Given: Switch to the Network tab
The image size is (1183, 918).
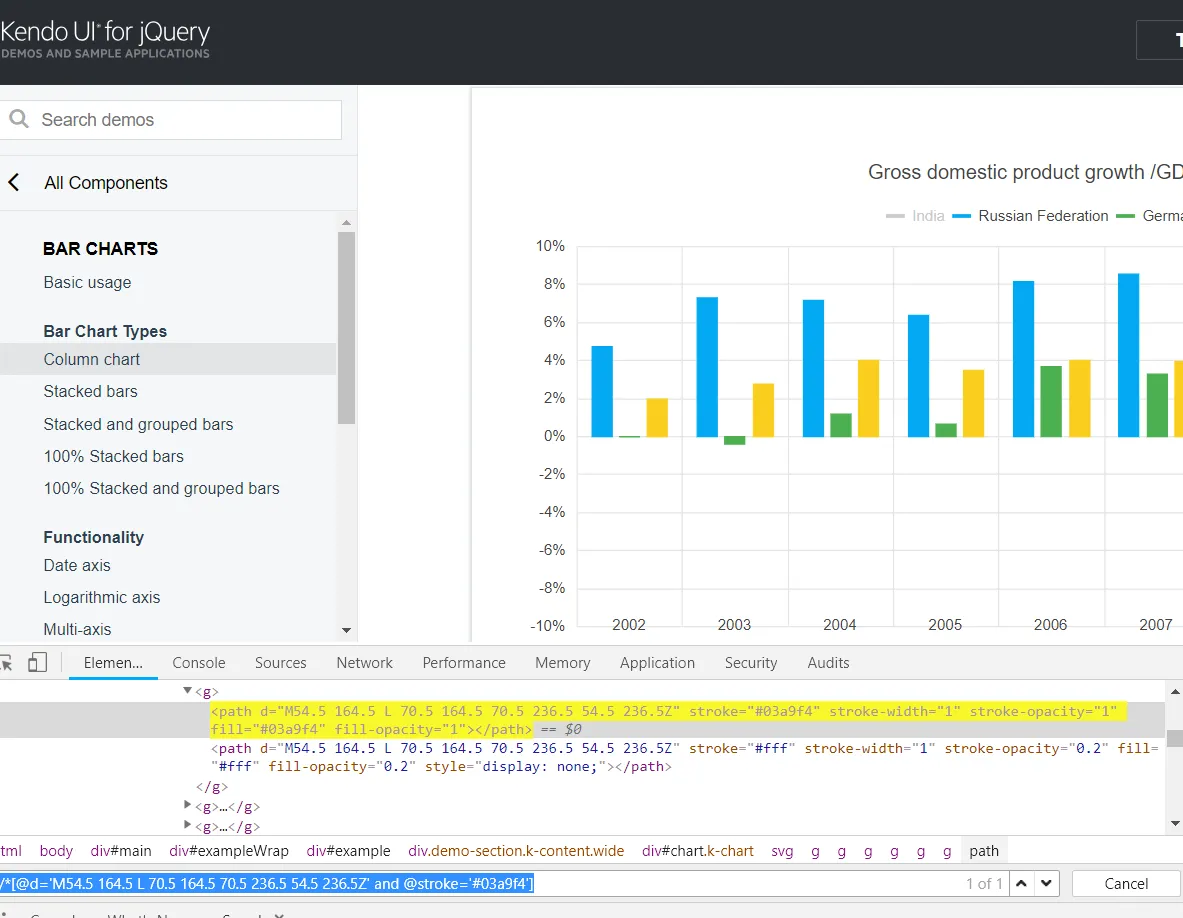Looking at the screenshot, I should pos(364,663).
